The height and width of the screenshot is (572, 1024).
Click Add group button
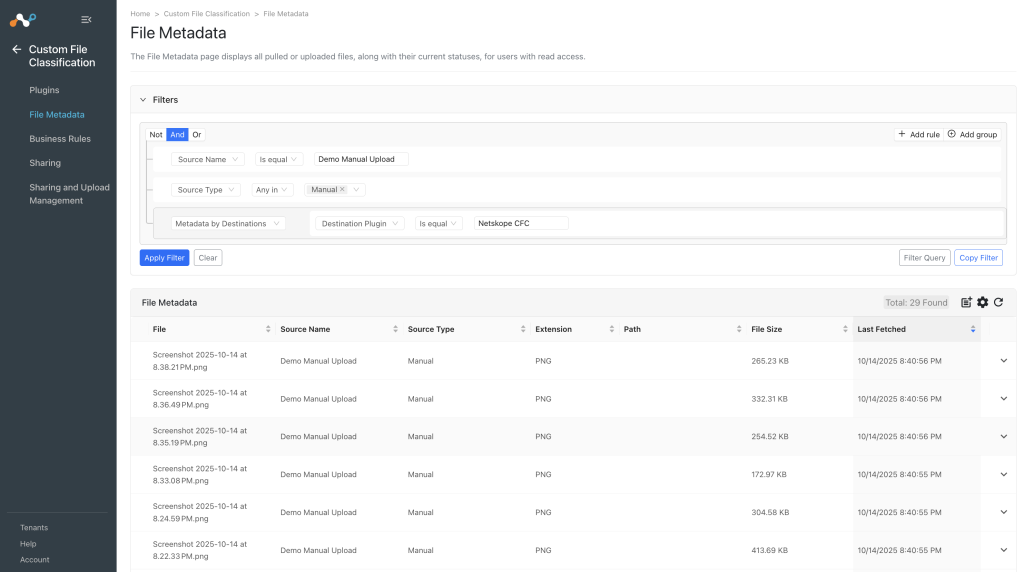tap(972, 135)
